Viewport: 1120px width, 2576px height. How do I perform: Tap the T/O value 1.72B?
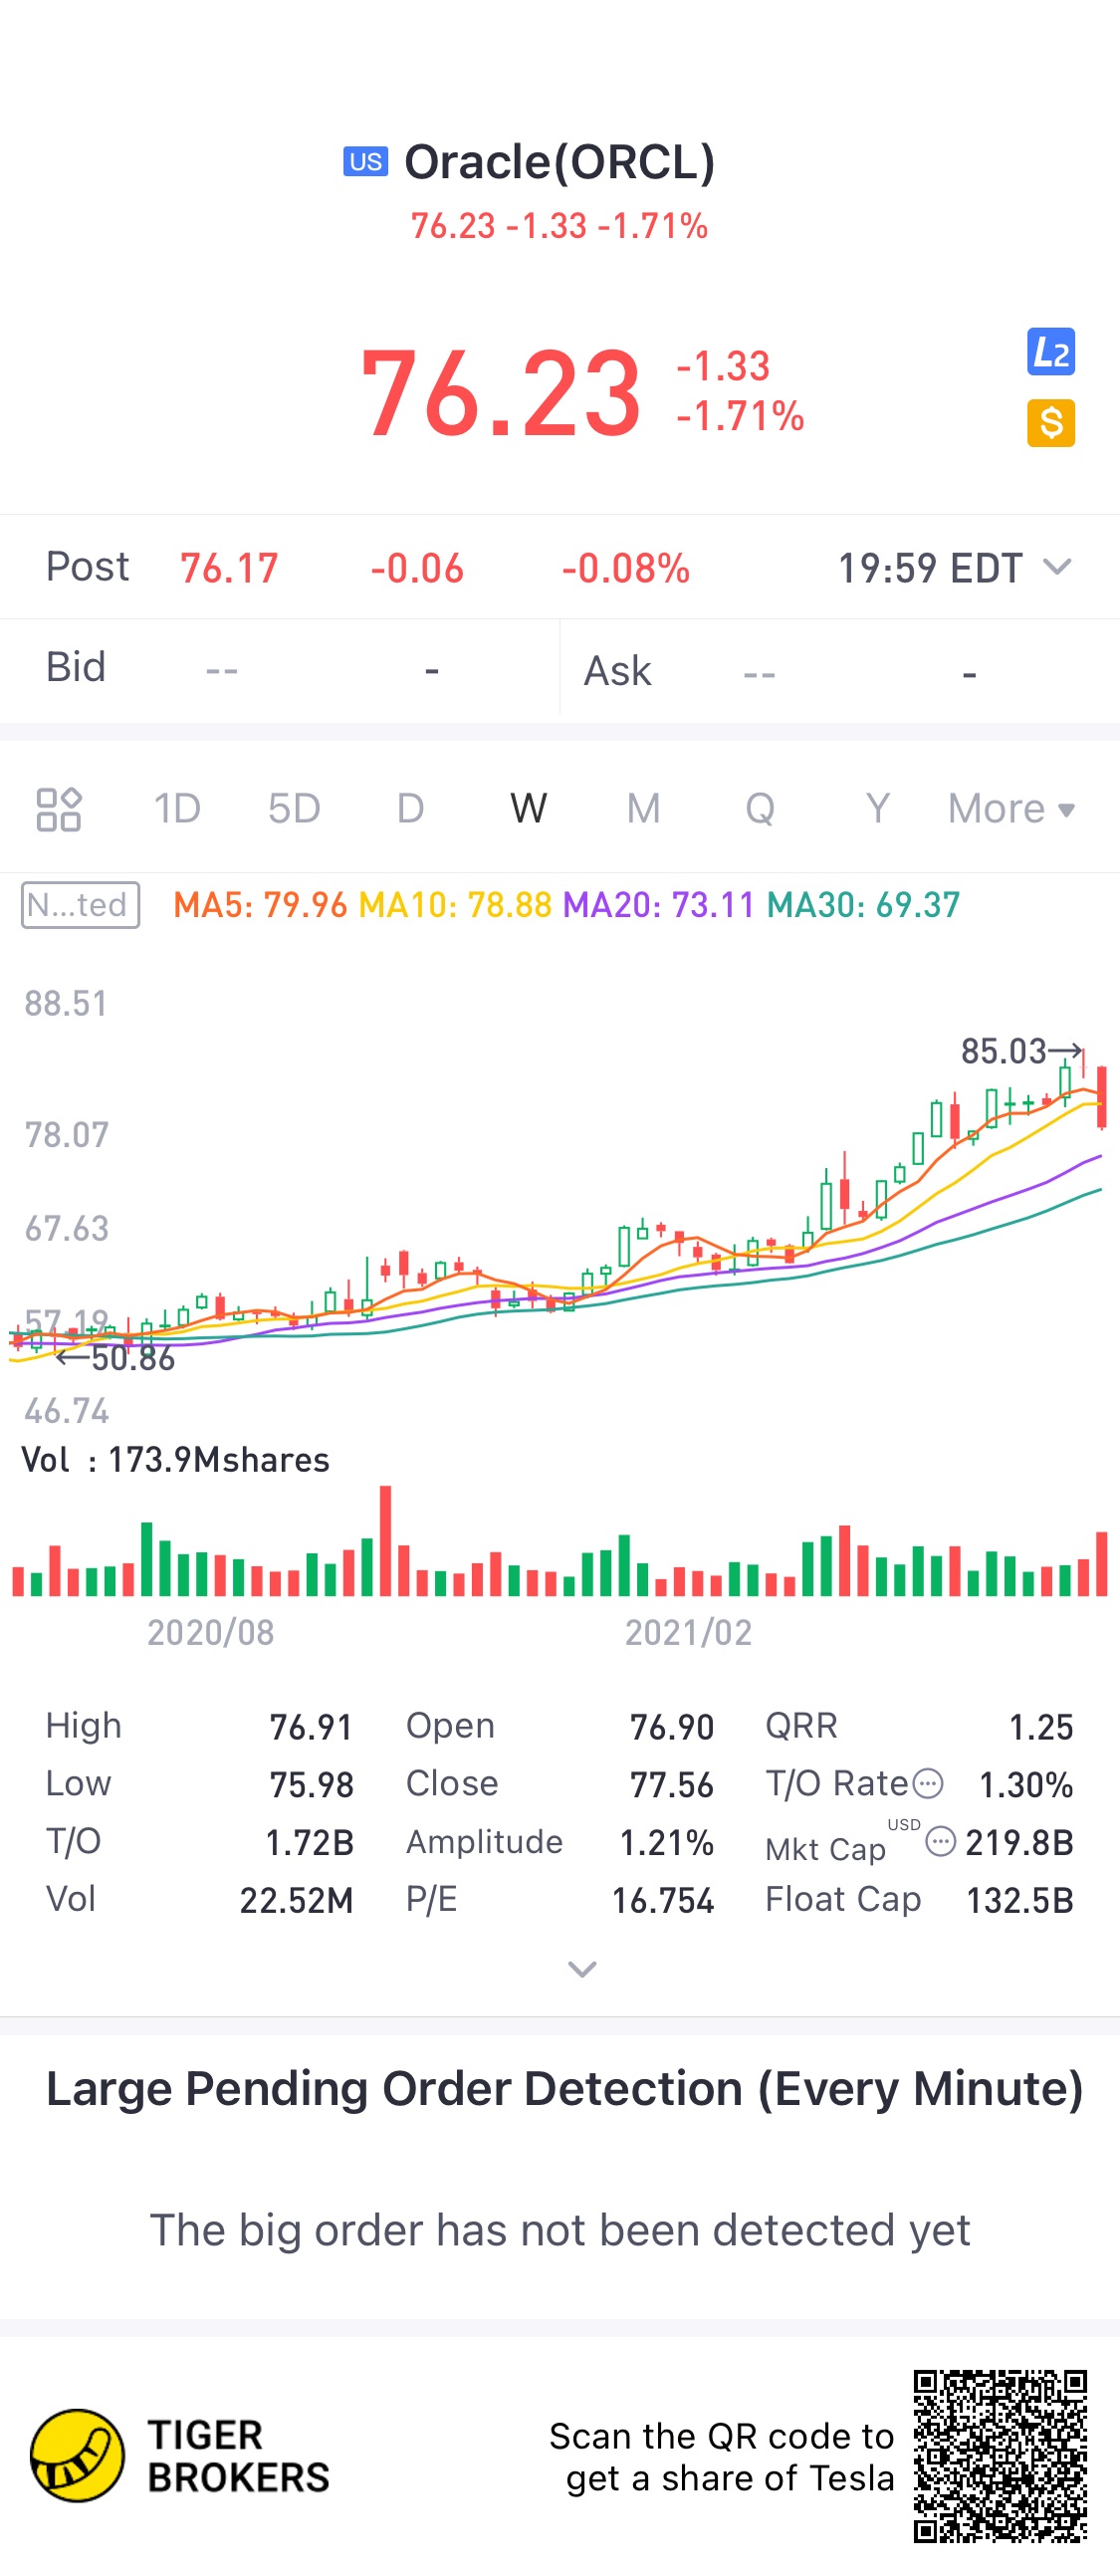309,1843
